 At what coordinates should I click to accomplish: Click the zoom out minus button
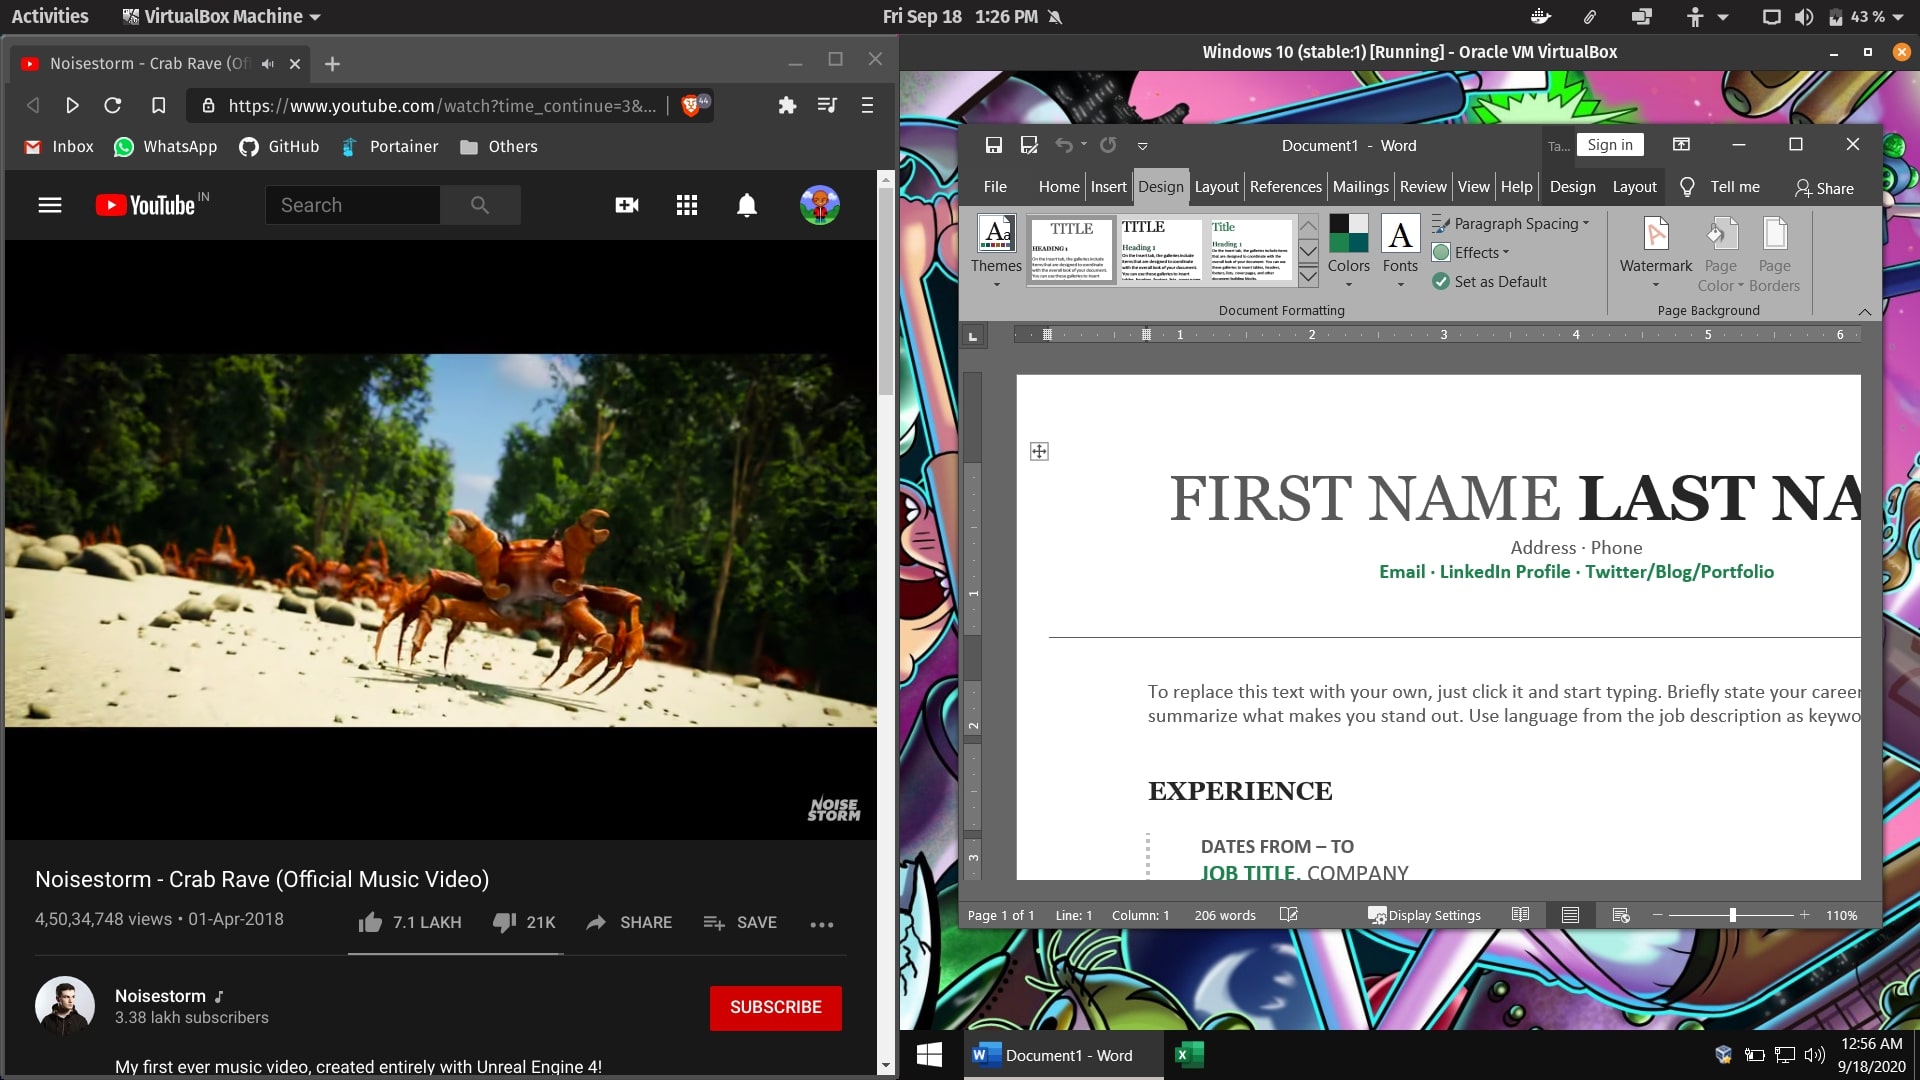coord(1657,915)
